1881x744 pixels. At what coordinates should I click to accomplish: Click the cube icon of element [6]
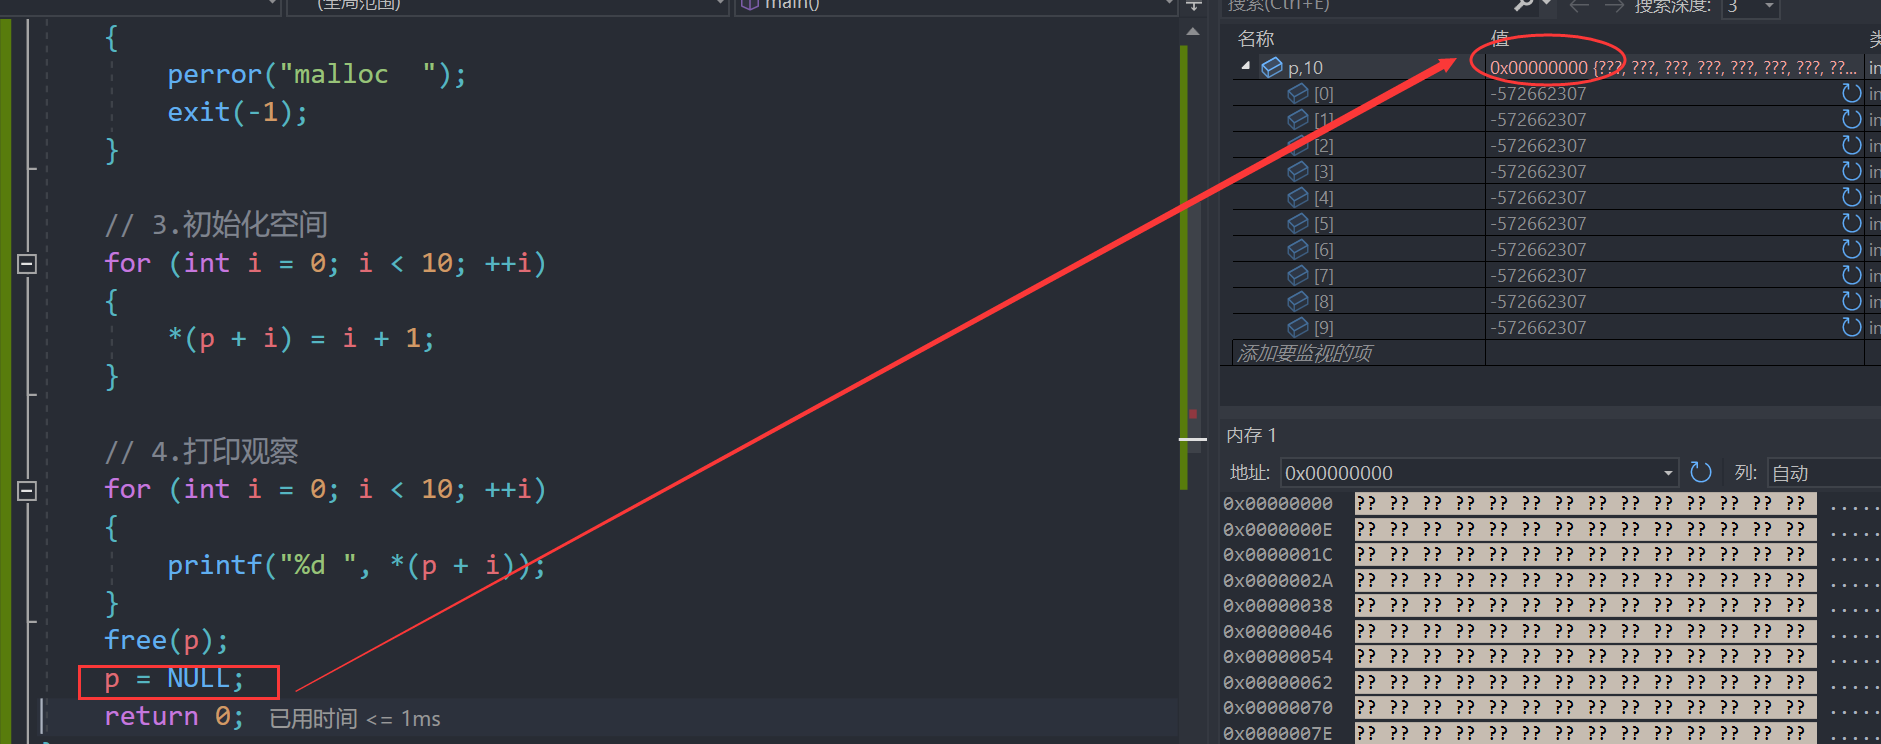pos(1297,249)
